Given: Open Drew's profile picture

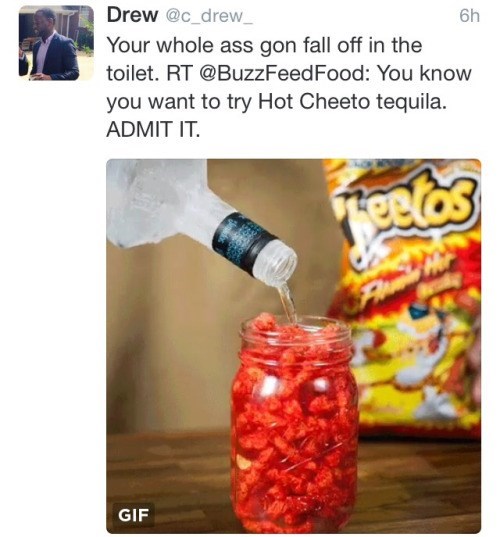Looking at the screenshot, I should pos(56,43).
